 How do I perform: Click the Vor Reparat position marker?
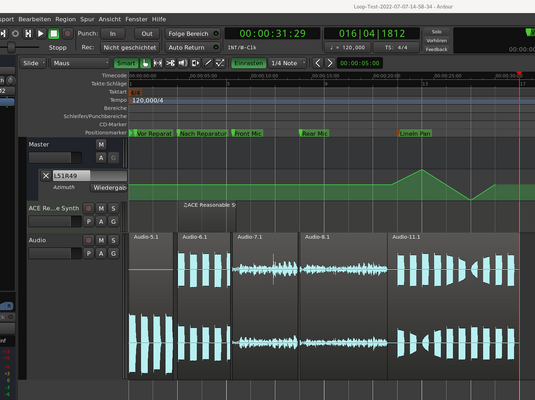coord(153,133)
